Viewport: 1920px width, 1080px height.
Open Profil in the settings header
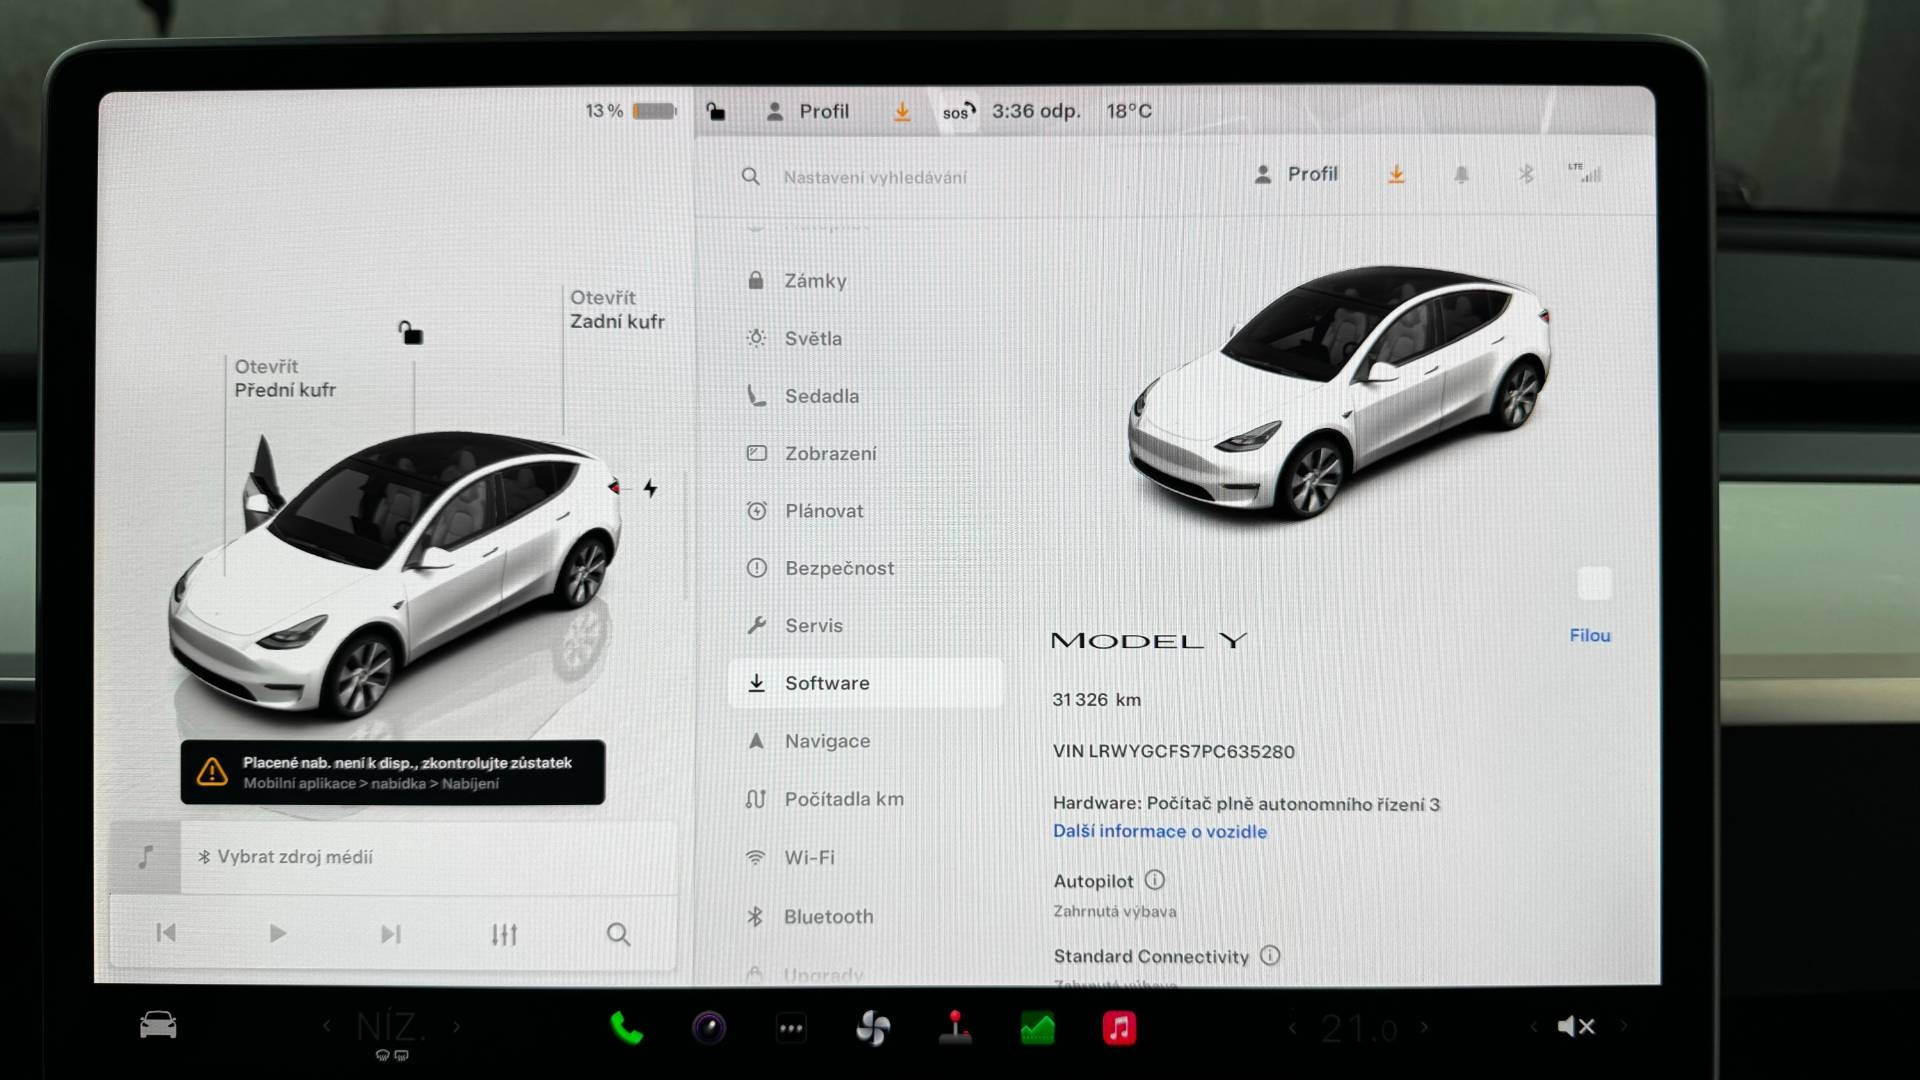(1296, 174)
